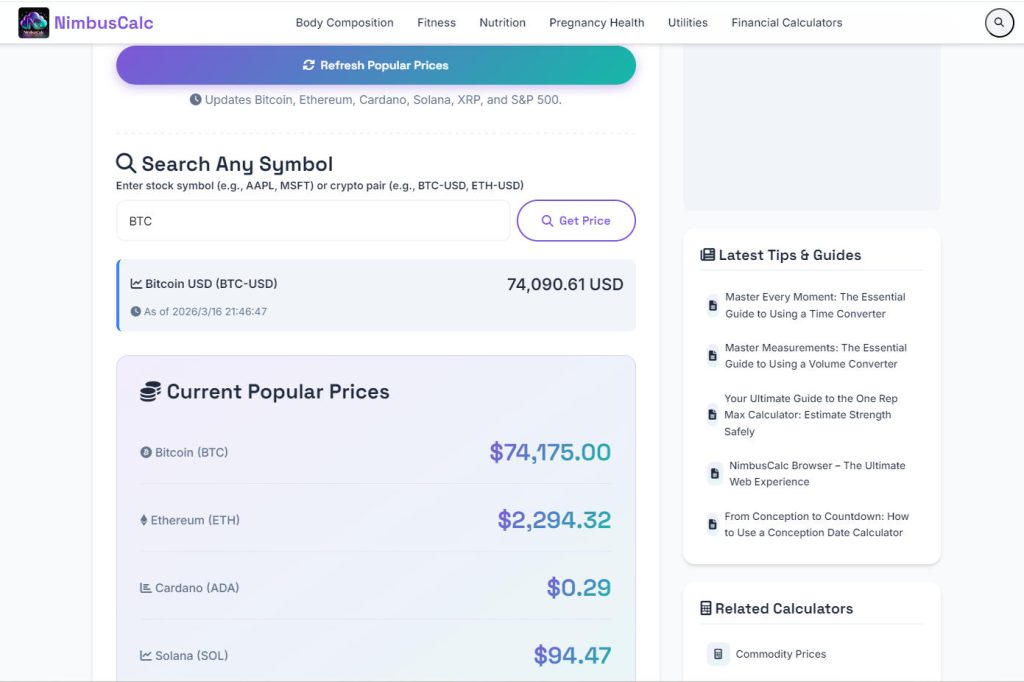Click the calculator icon beside Commodity Prices
The height and width of the screenshot is (682, 1024).
[x=718, y=654]
